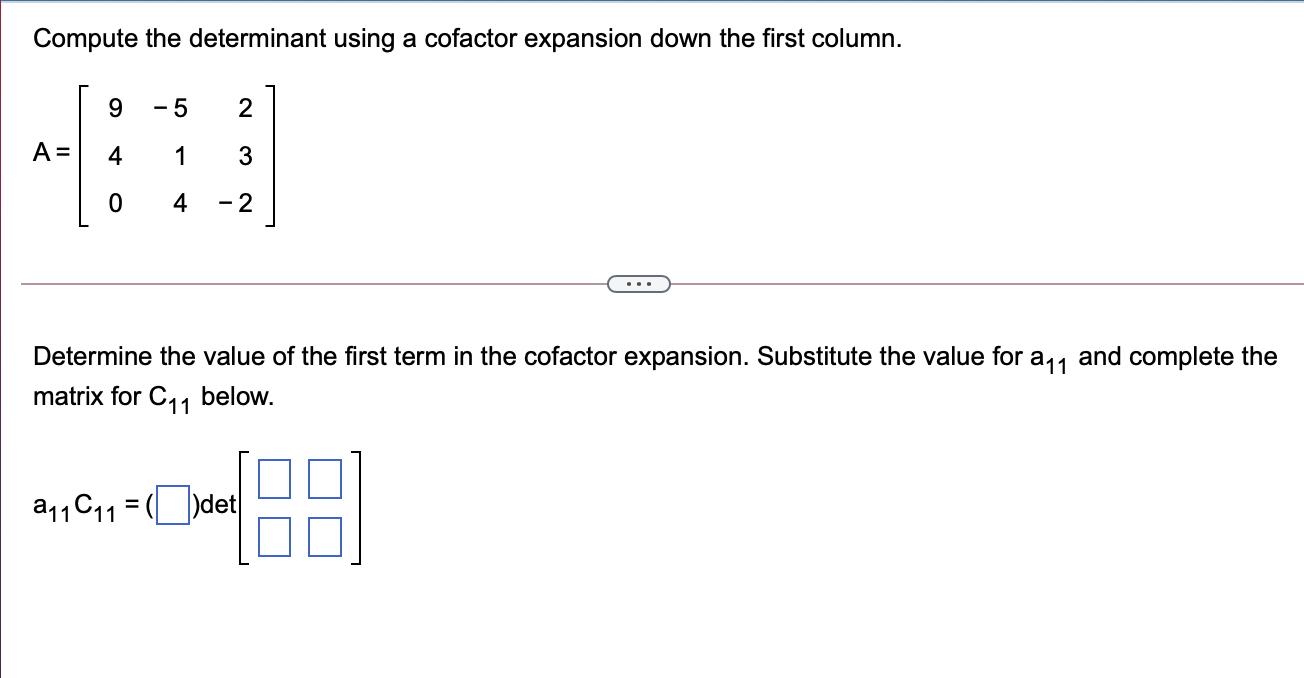Image resolution: width=1304 pixels, height=678 pixels.
Task: Collapse the question divider using the dotted pill
Action: (639, 284)
